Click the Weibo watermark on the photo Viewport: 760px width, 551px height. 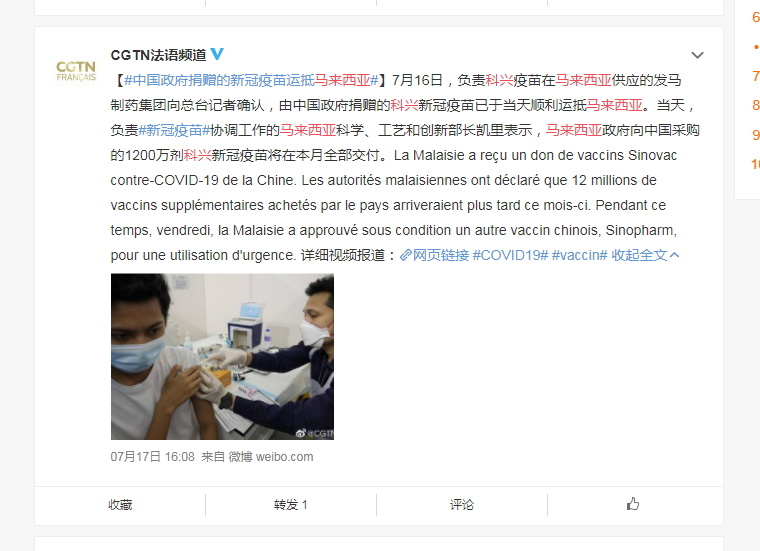(315, 433)
